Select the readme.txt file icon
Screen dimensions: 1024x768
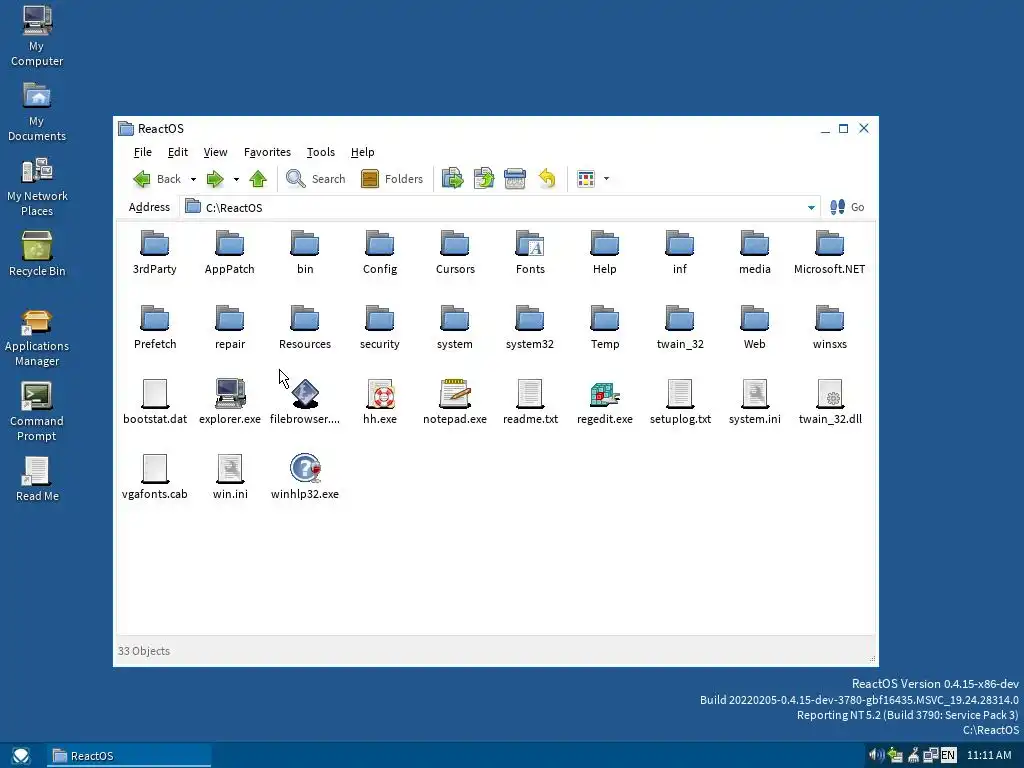click(x=530, y=394)
